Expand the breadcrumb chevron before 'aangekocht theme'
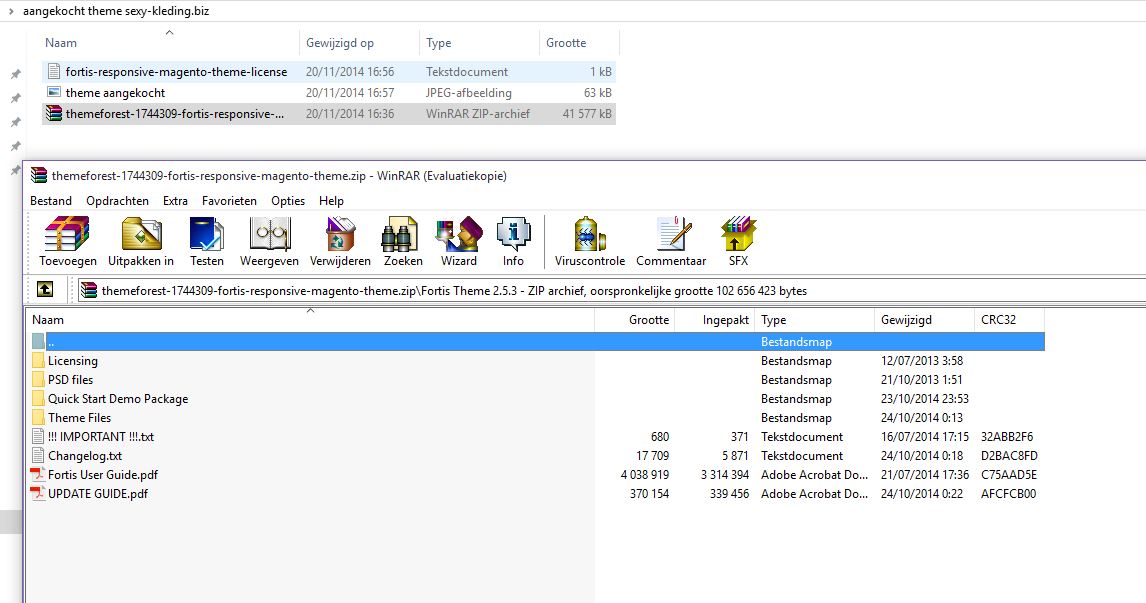This screenshot has height=603, width=1146. click(x=11, y=11)
